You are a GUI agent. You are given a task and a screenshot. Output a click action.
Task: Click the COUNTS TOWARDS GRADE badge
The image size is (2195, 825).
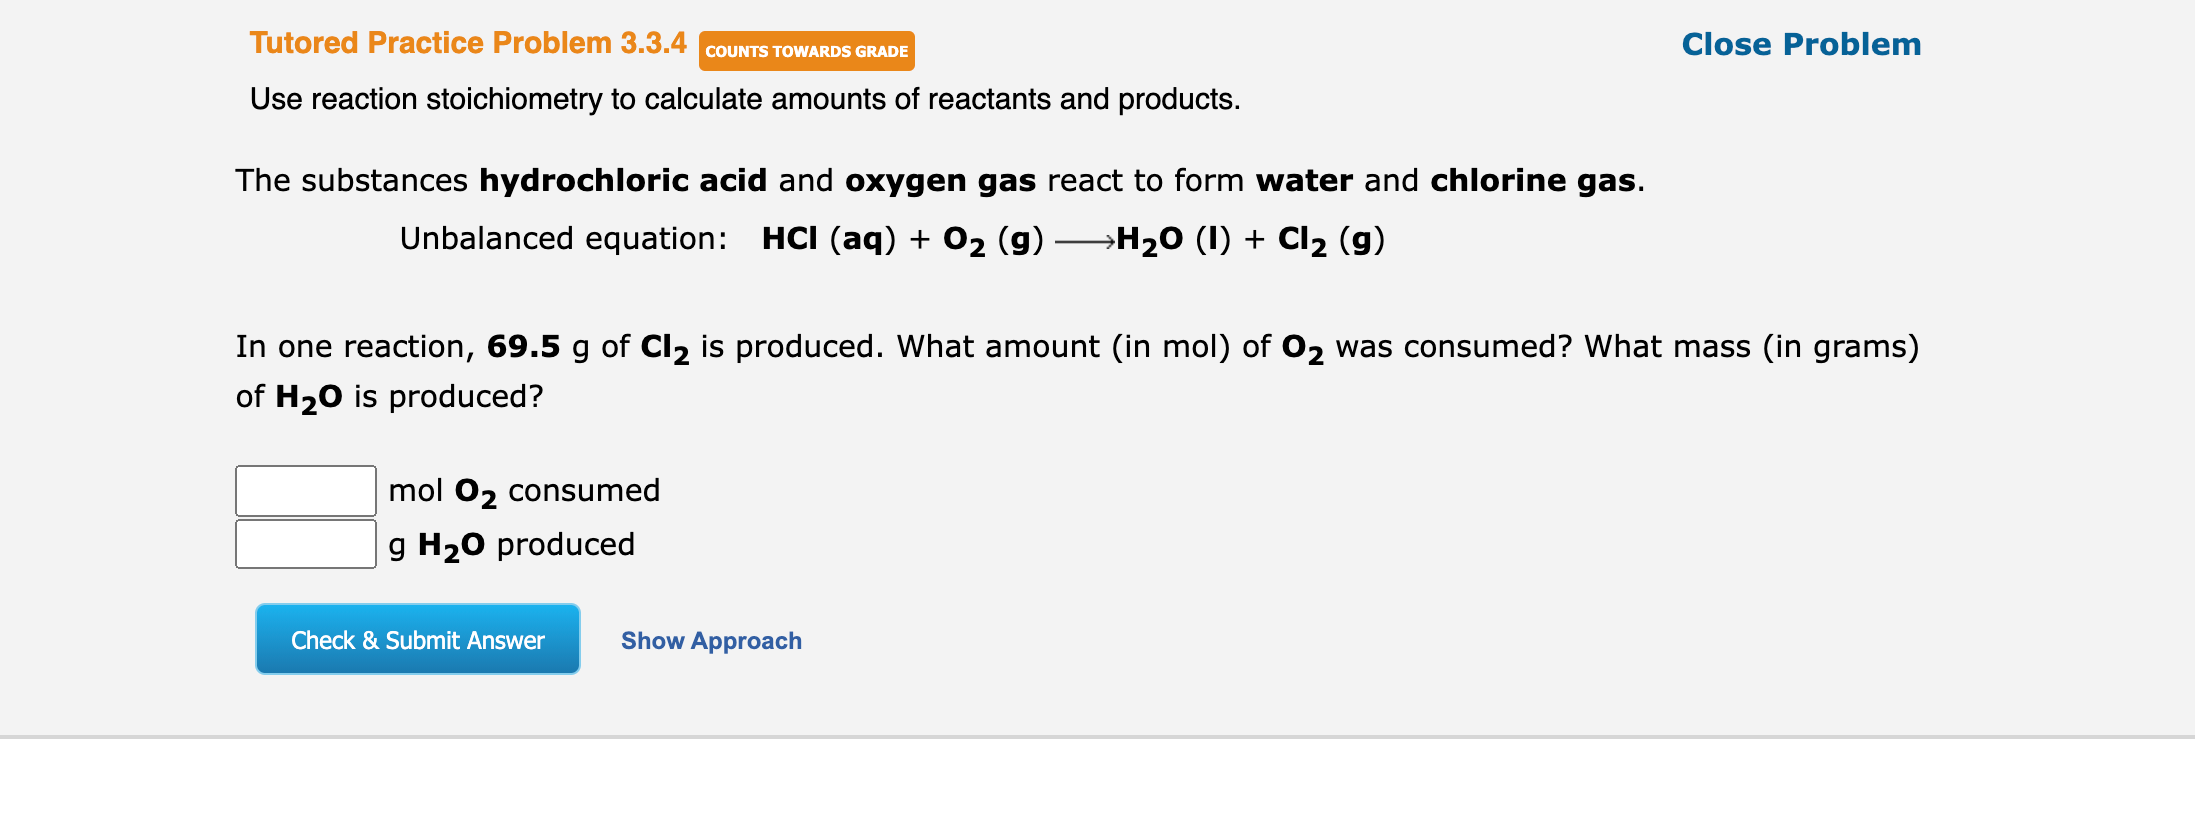[806, 51]
